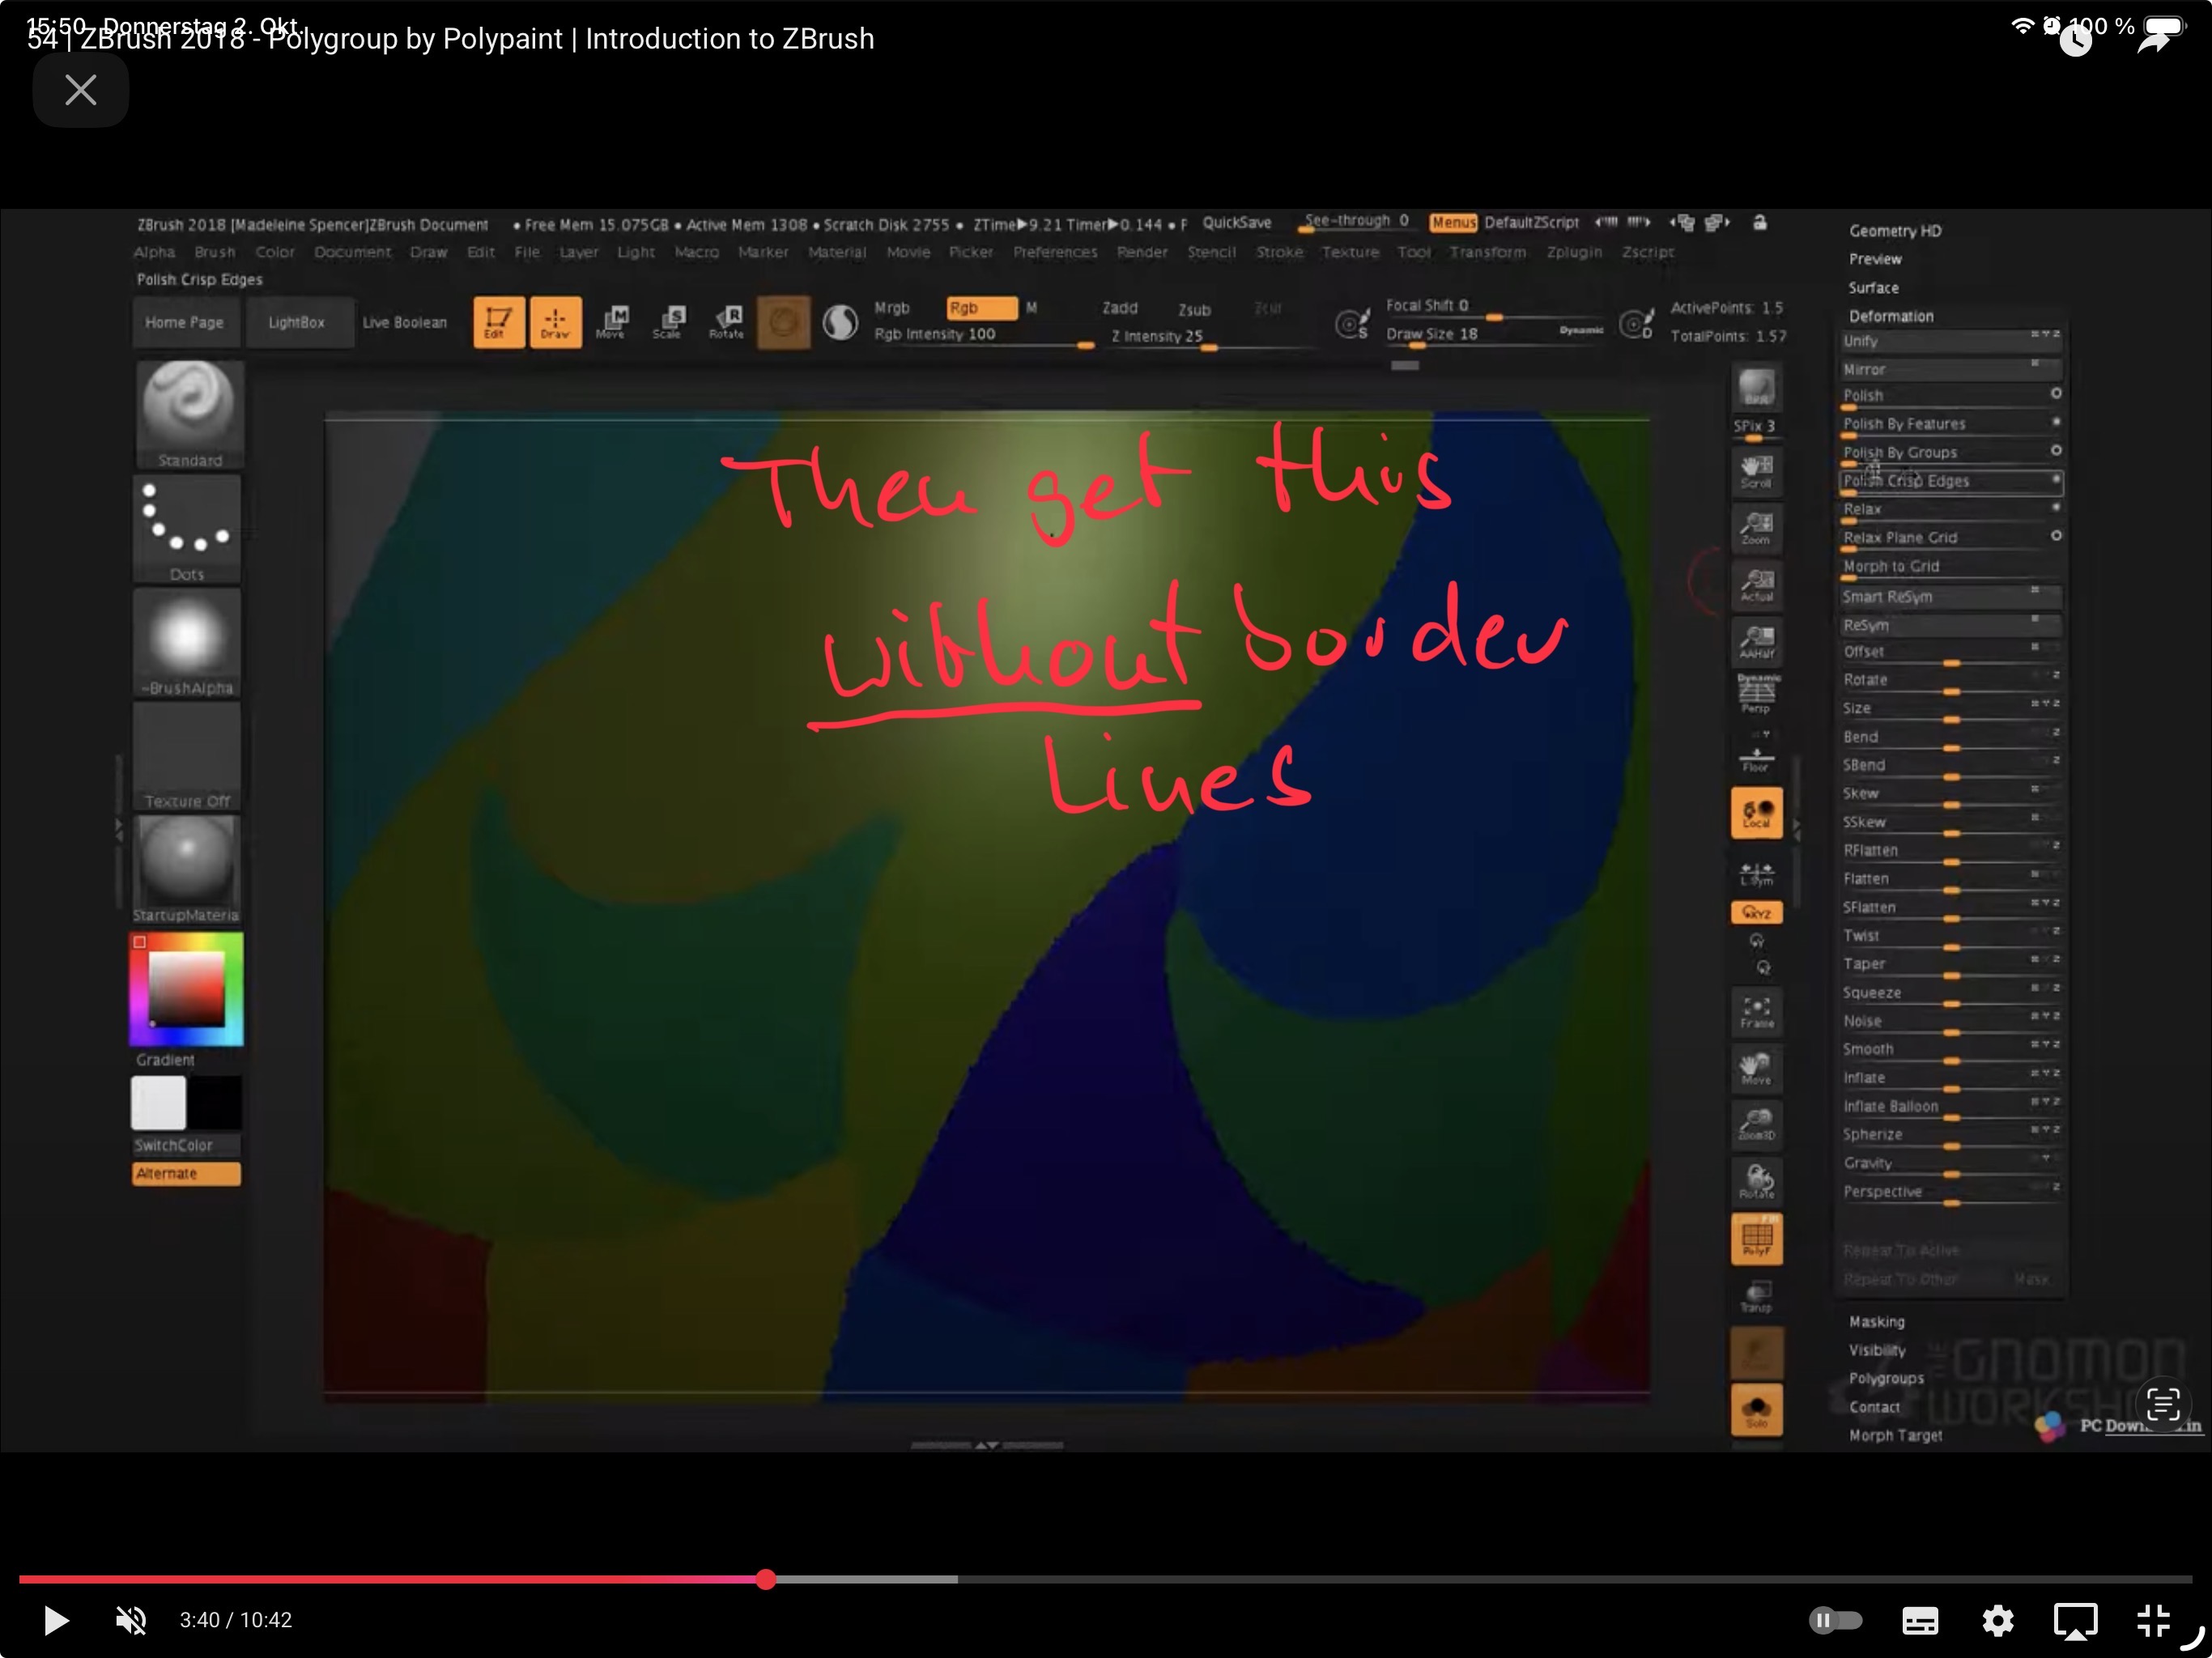Select the Edit mode button in ZBrush

click(498, 322)
